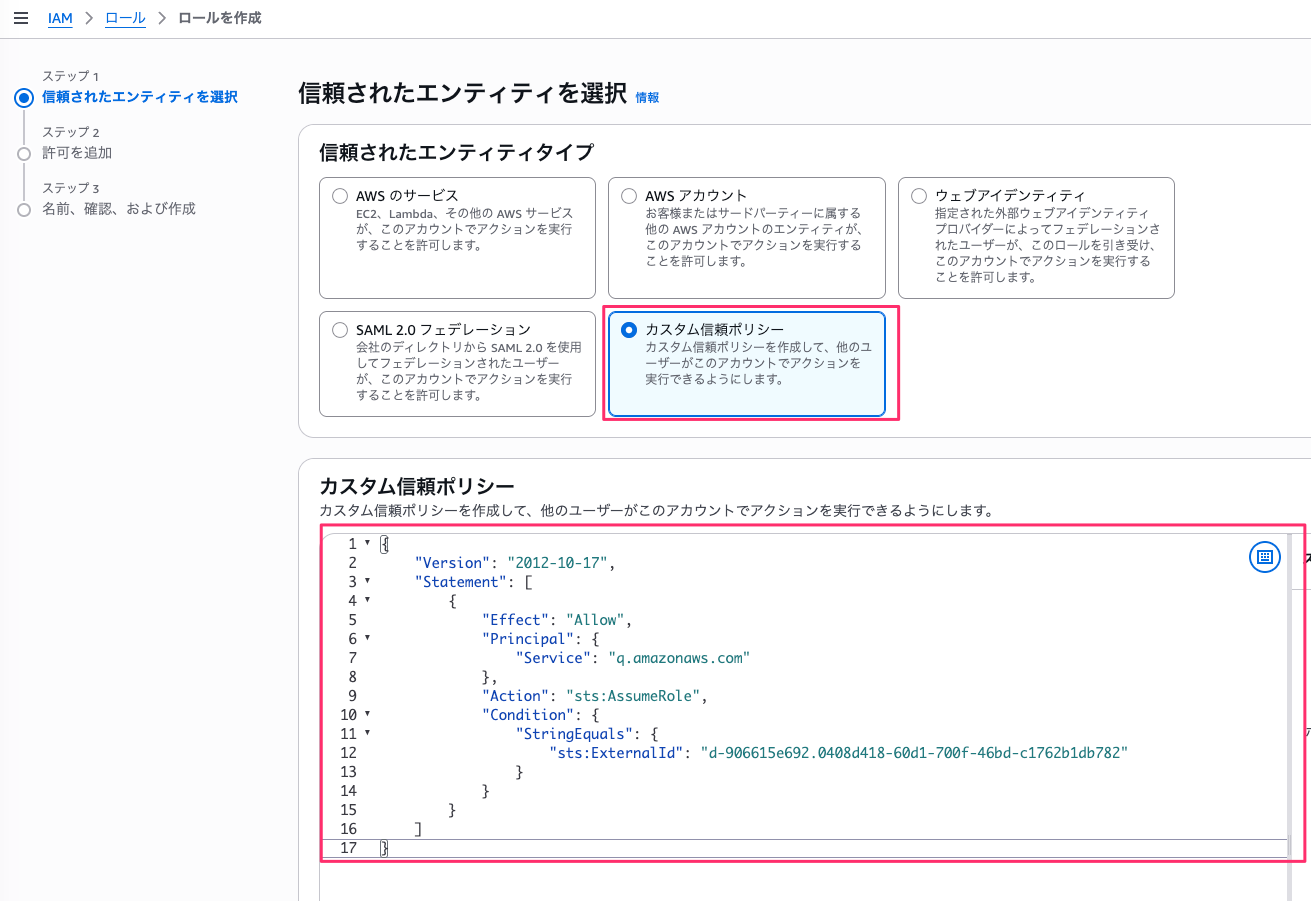The height and width of the screenshot is (901, 1311).
Task: Click the "2012-10-17" version value
Action: pos(557,562)
